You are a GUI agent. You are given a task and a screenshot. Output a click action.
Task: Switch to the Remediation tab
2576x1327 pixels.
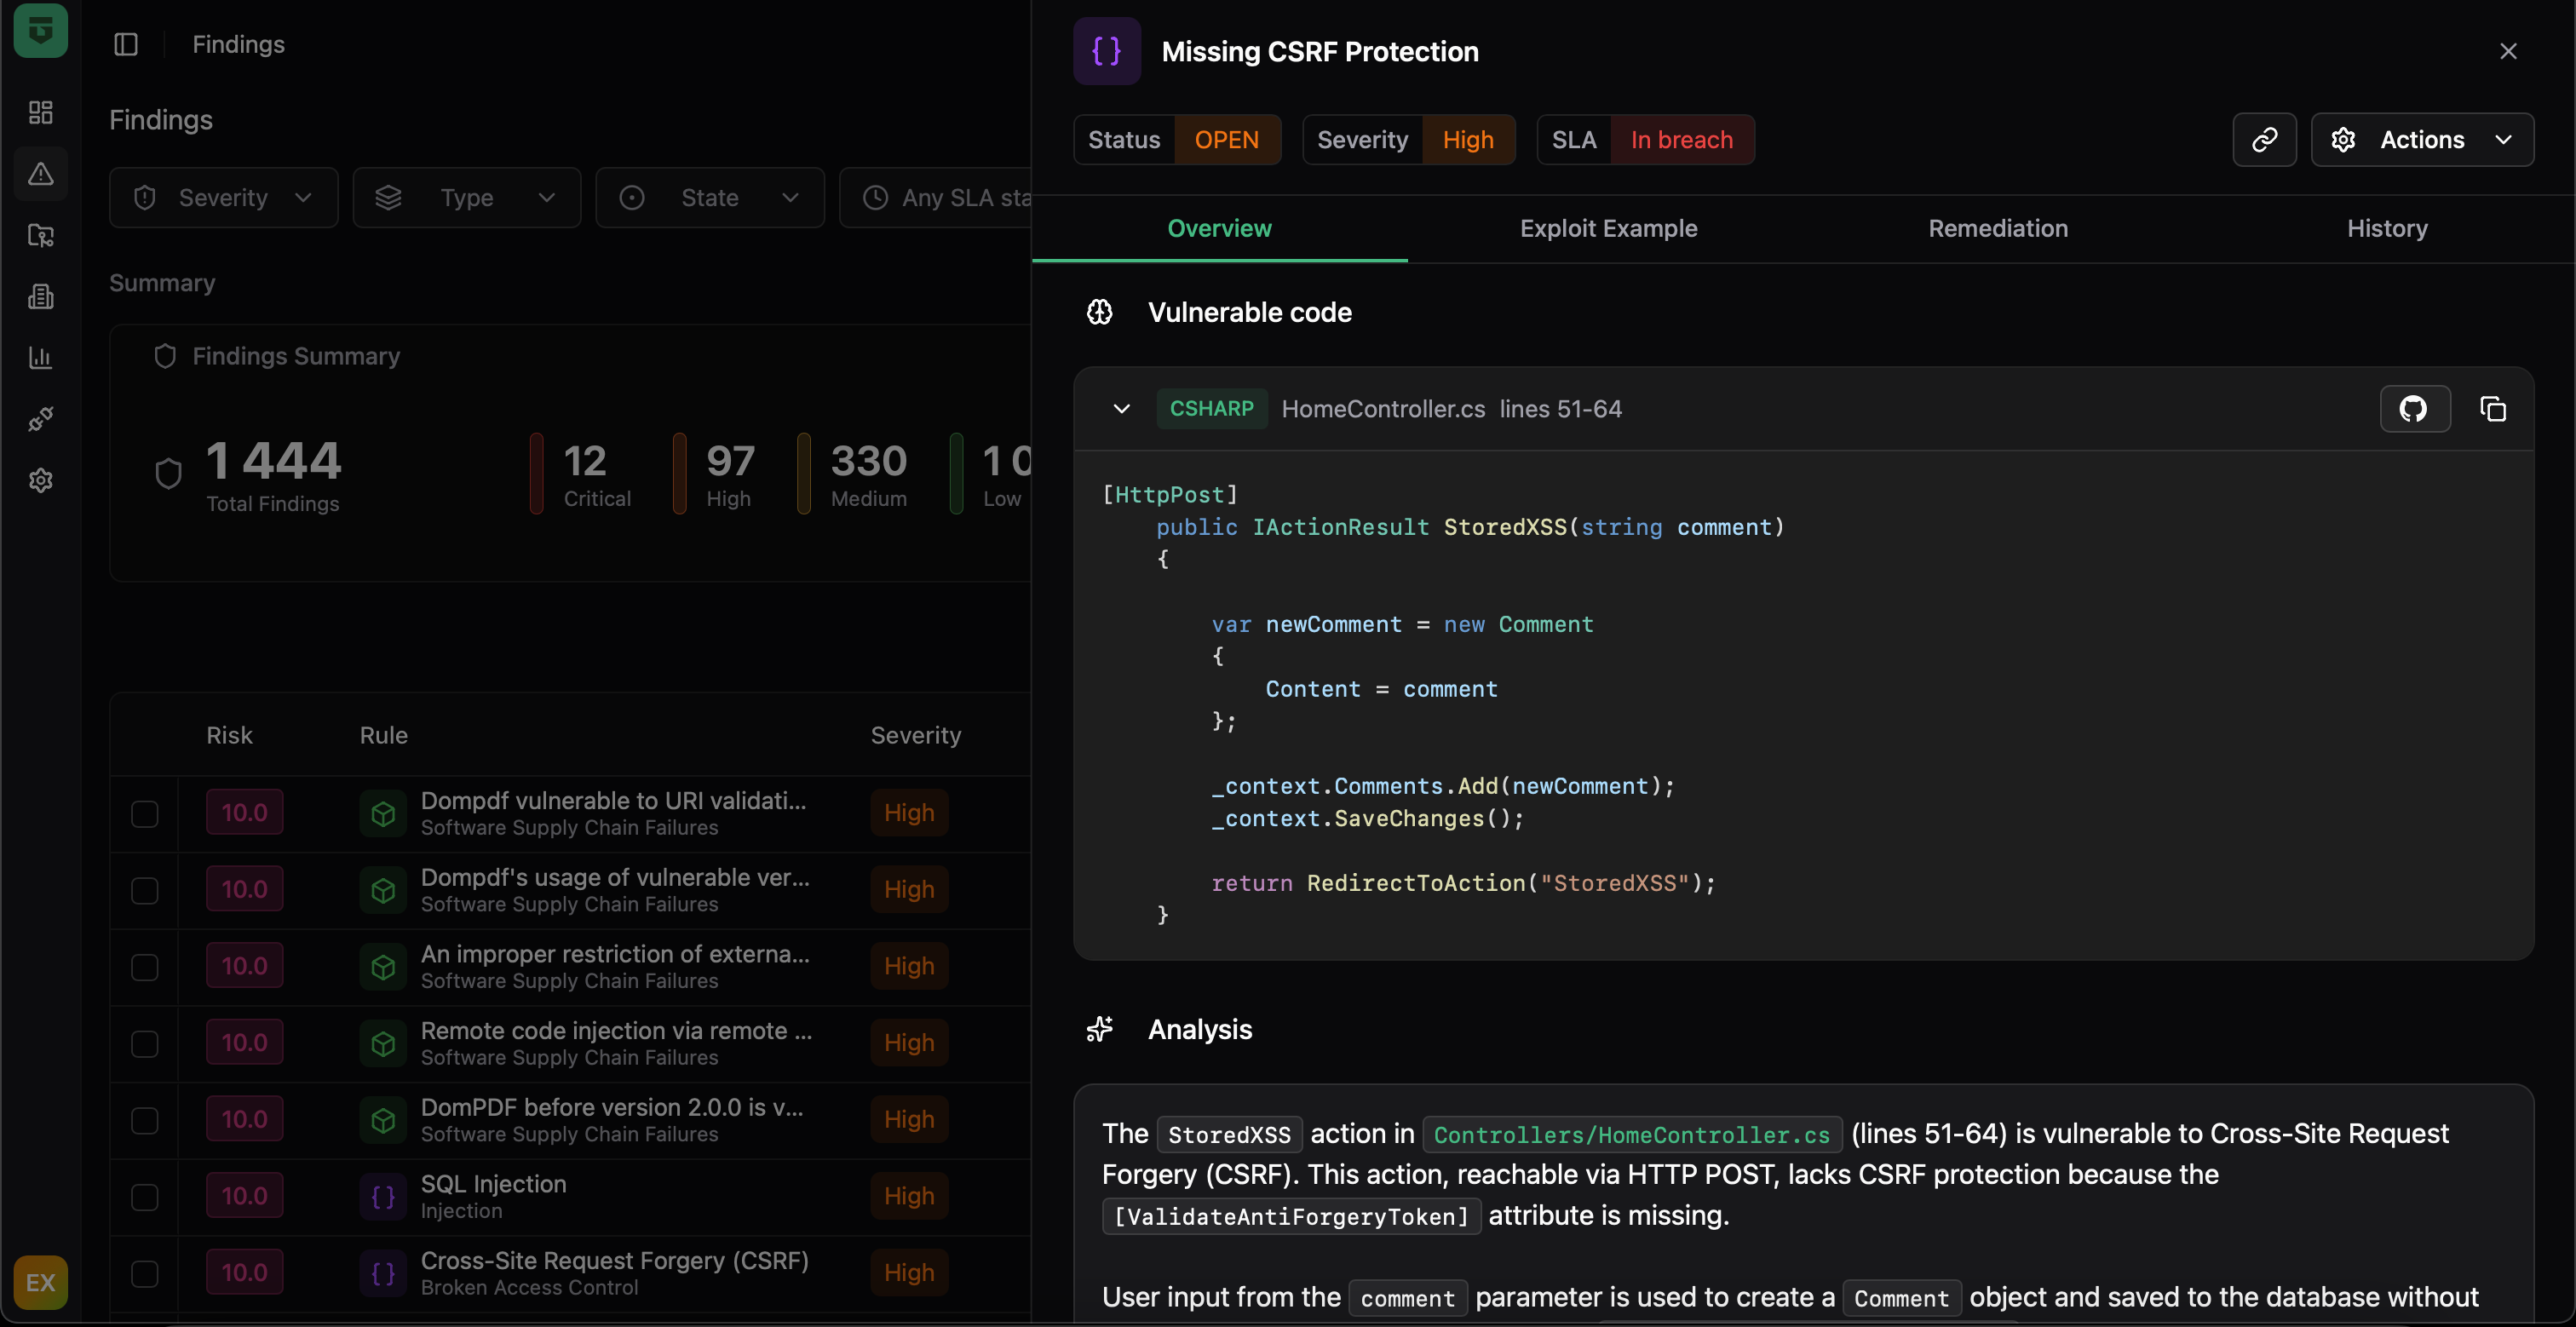(1998, 228)
